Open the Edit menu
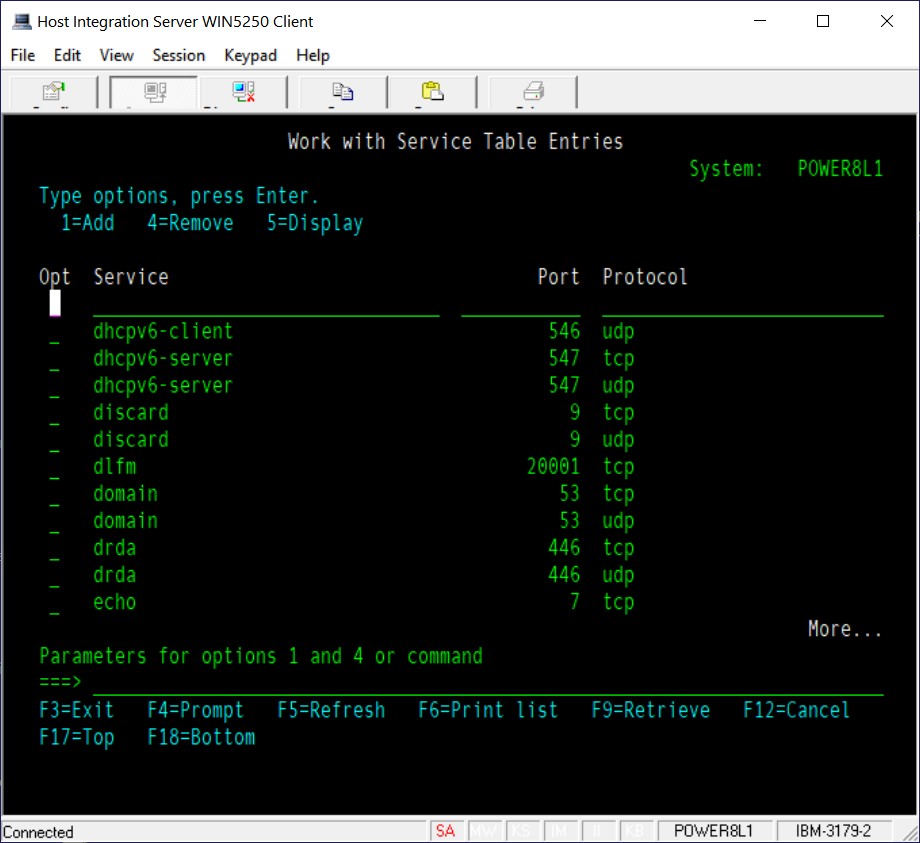This screenshot has height=843, width=920. 67,55
